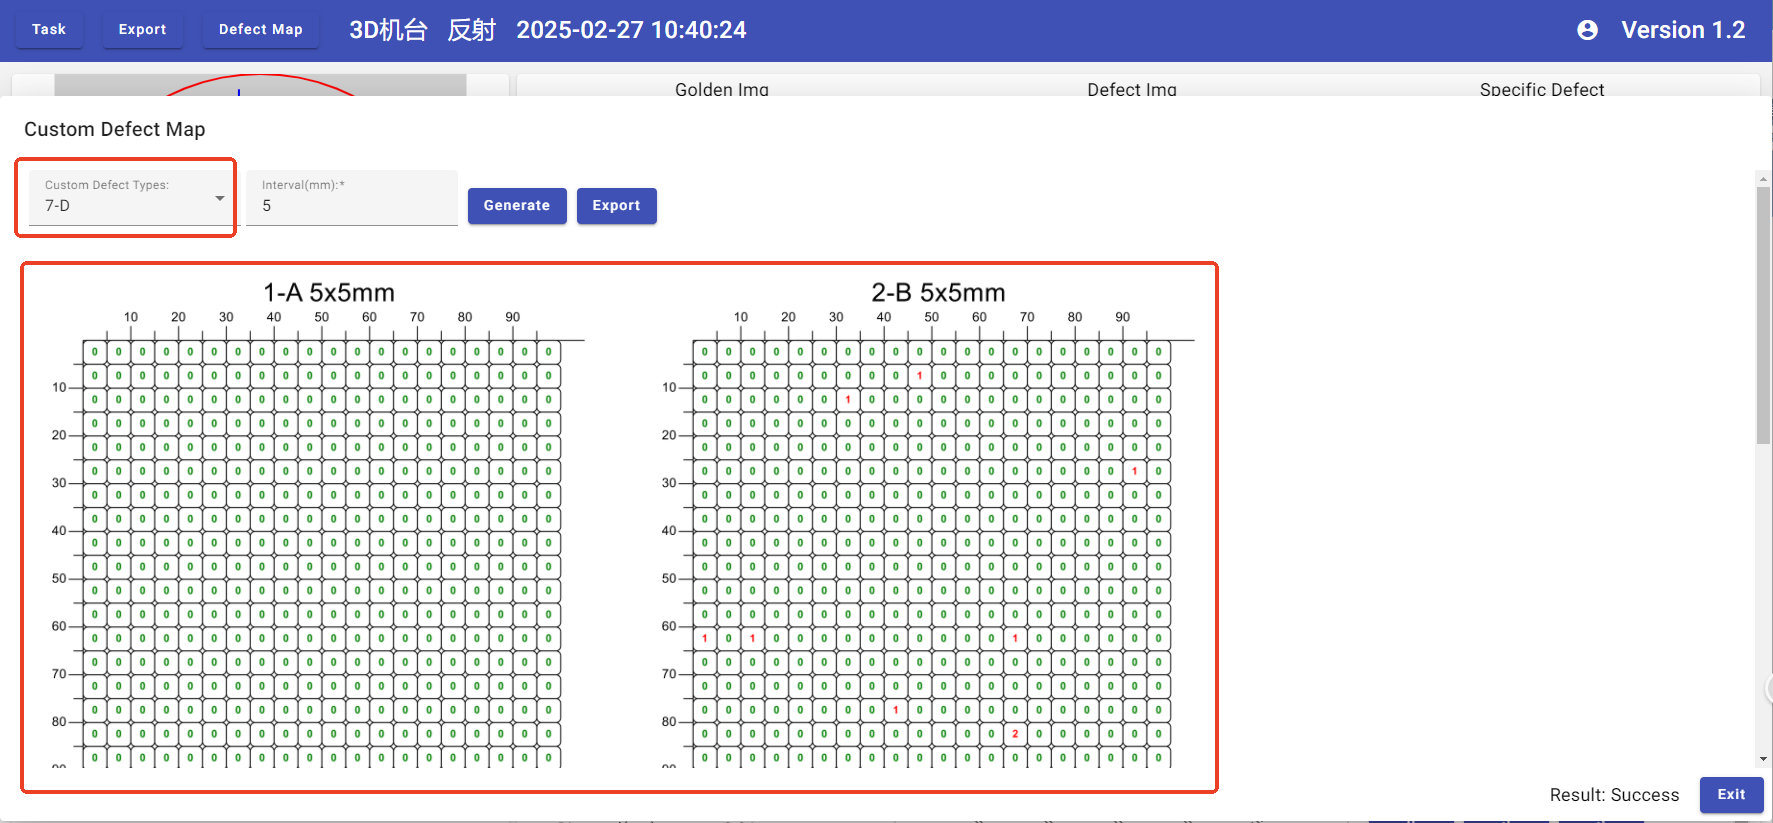
Task: Click the scrollbar up arrow in the dialog
Action: coord(1763,179)
